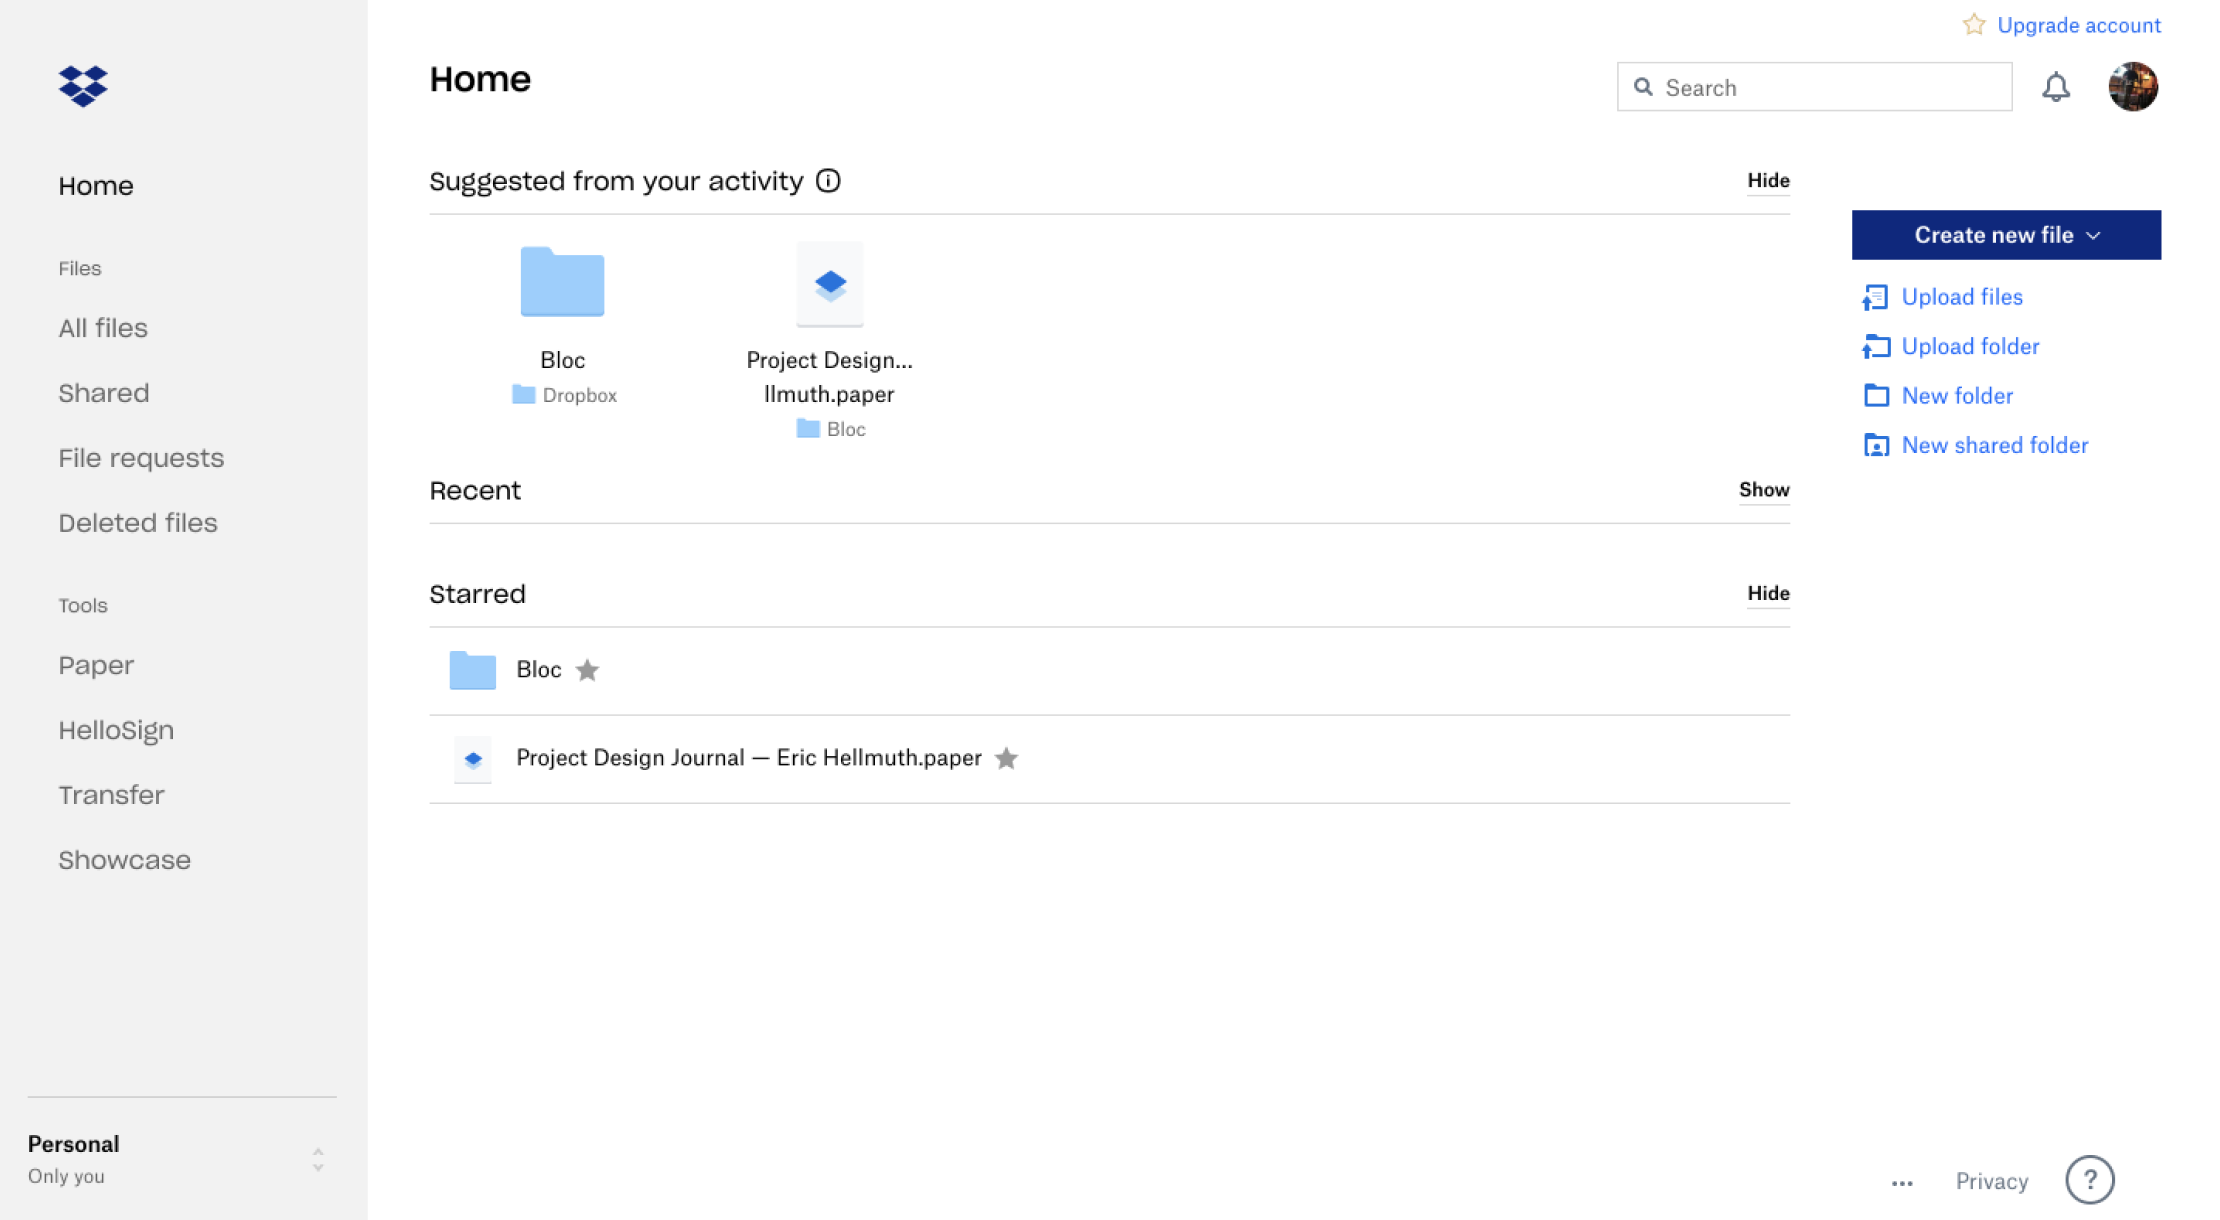Click the New folder link
This screenshot has width=2220, height=1220.
[x=1957, y=396]
